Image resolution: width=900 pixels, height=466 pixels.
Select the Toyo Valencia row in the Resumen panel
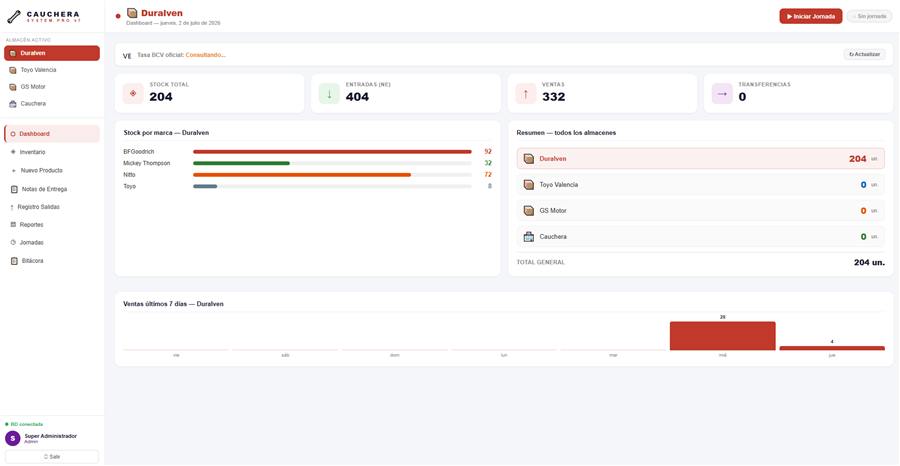click(x=700, y=185)
